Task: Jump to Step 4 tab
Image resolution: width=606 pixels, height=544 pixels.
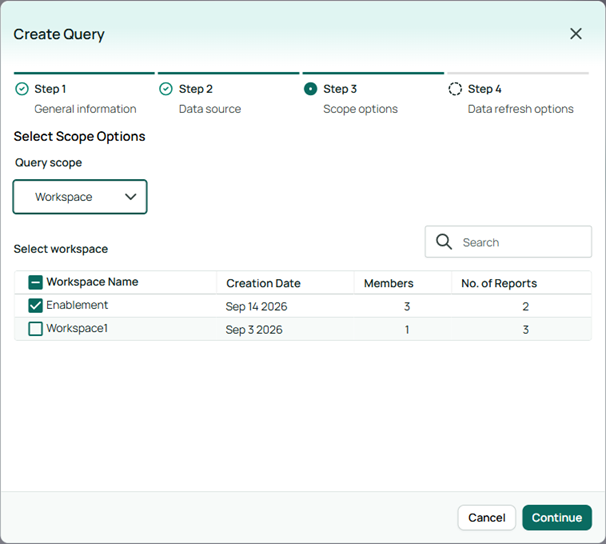Action: (518, 94)
